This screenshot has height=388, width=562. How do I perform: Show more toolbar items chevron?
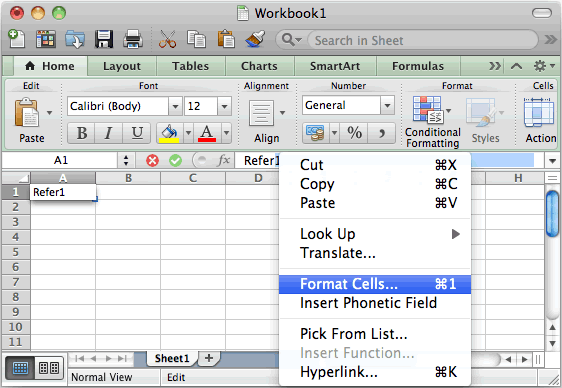(550, 39)
